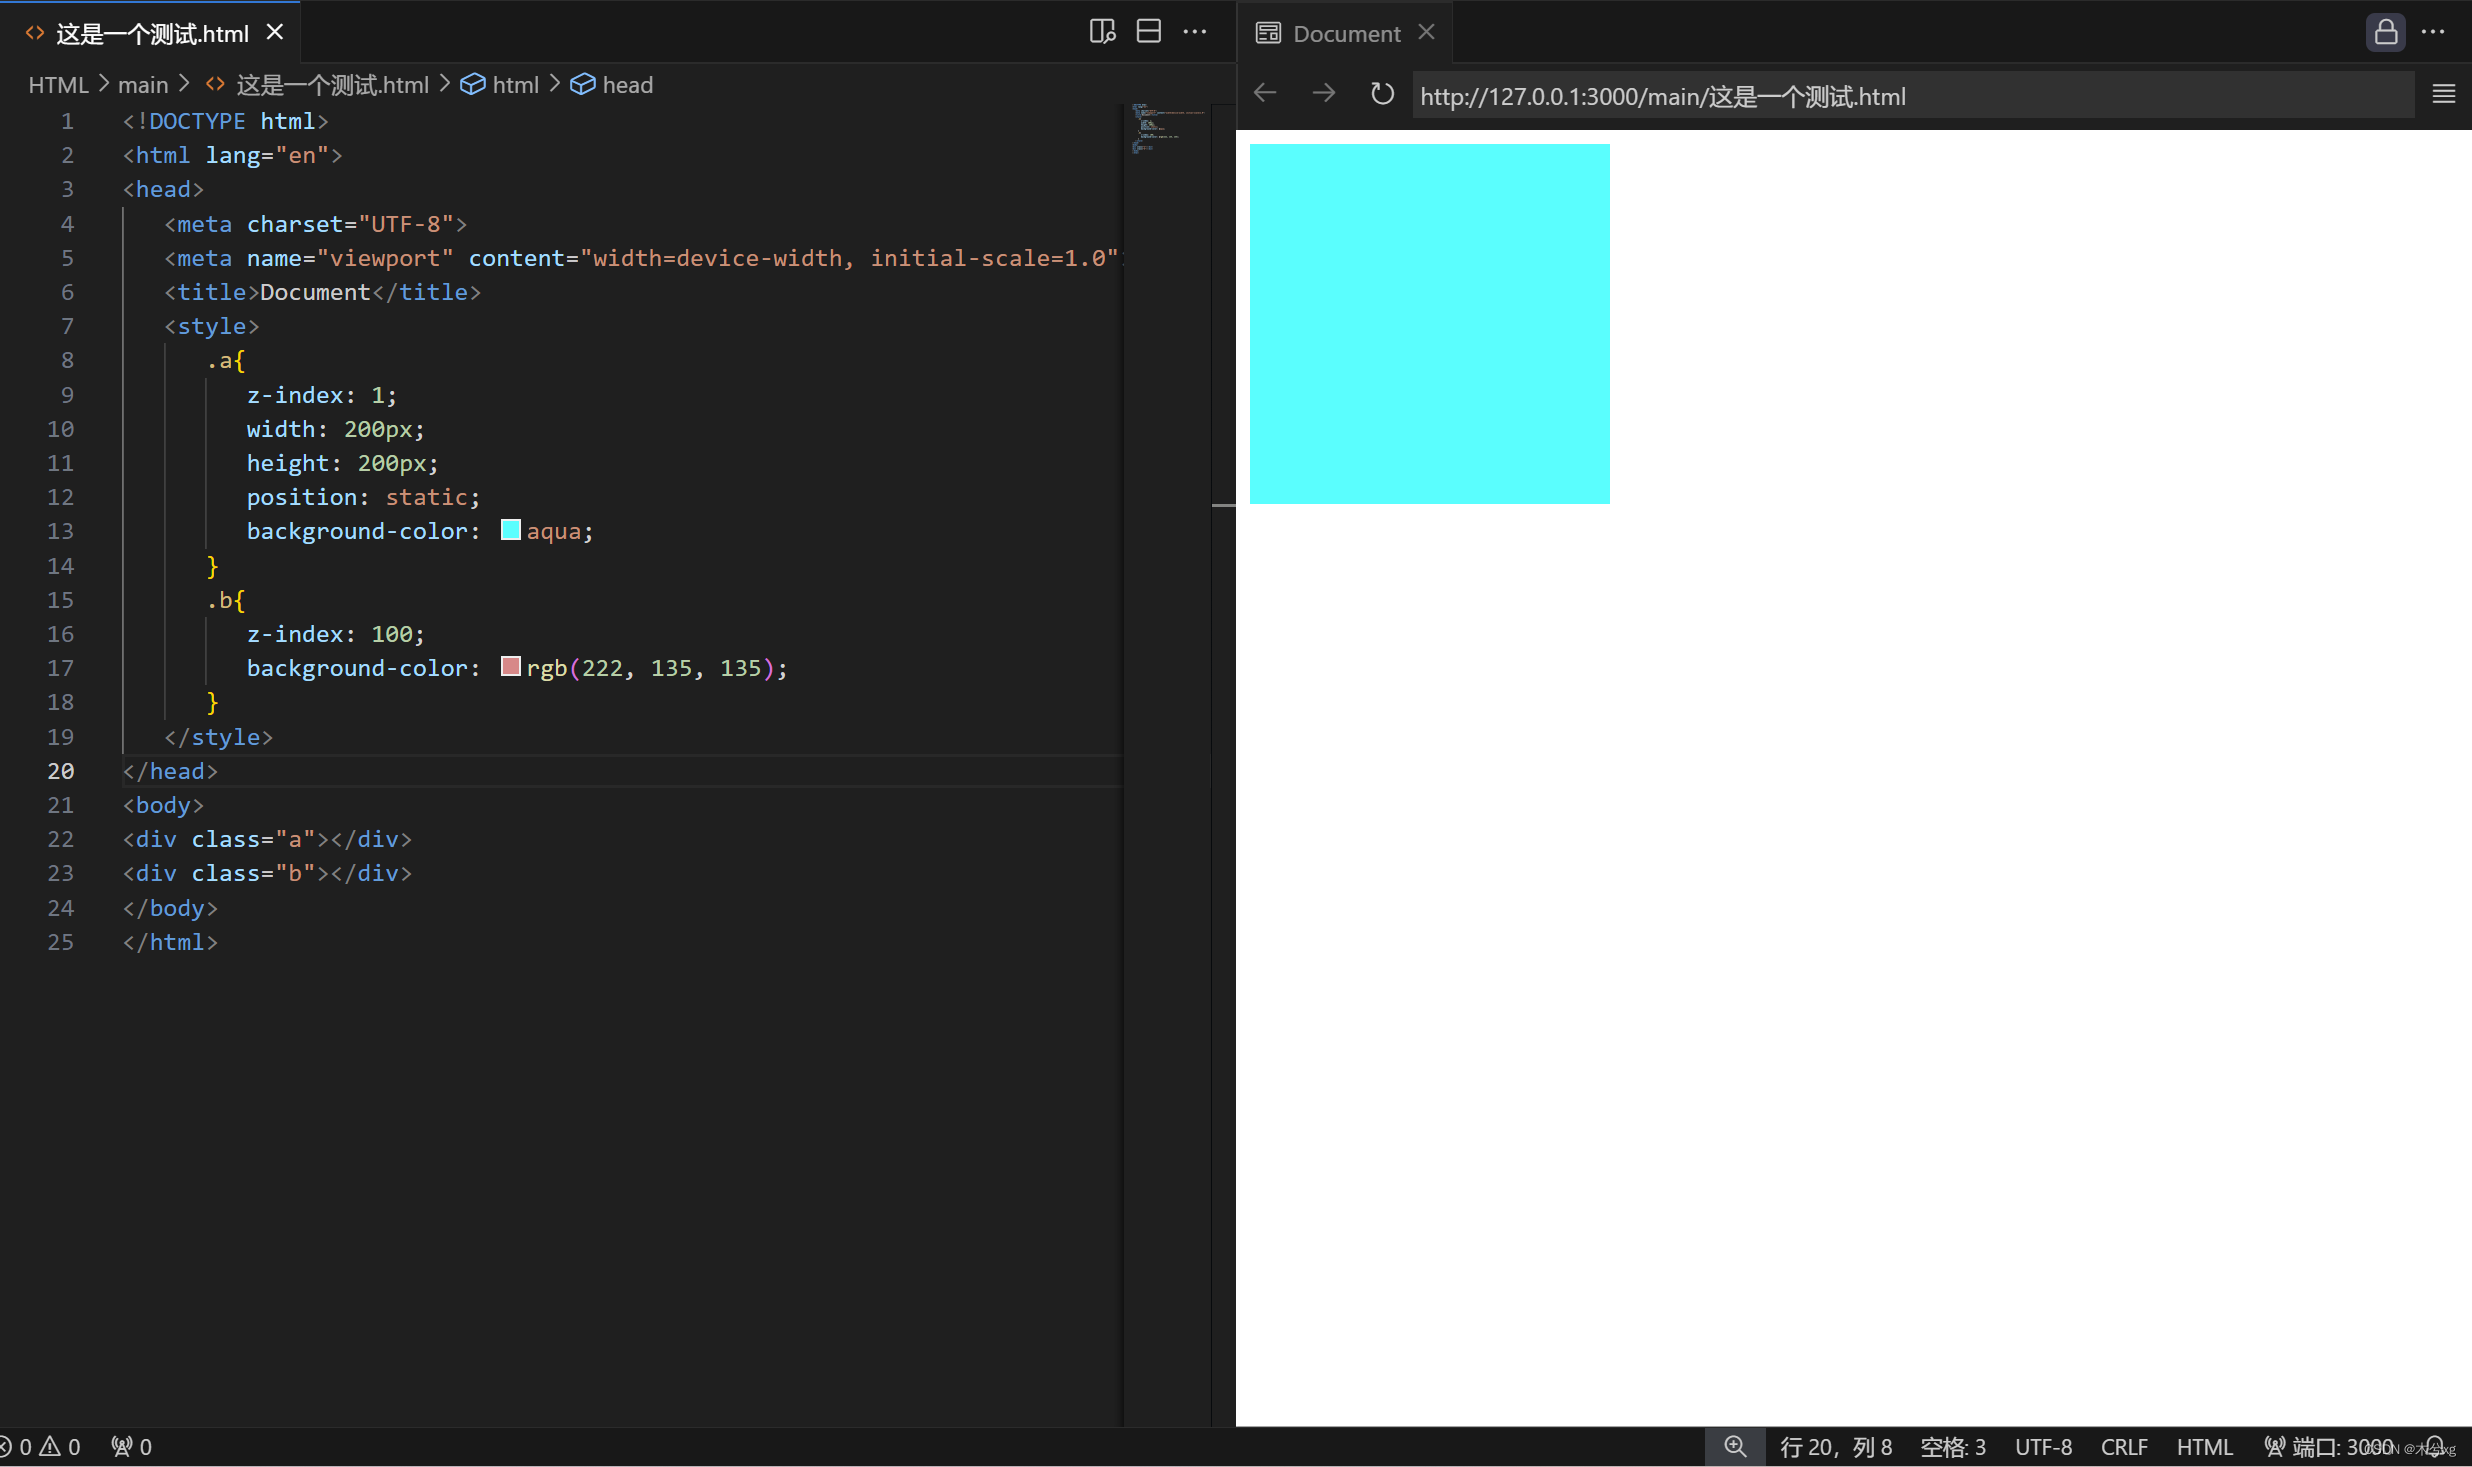The image size is (2472, 1467).
Task: Change file encoding via UTF-8 button
Action: click(2043, 1446)
